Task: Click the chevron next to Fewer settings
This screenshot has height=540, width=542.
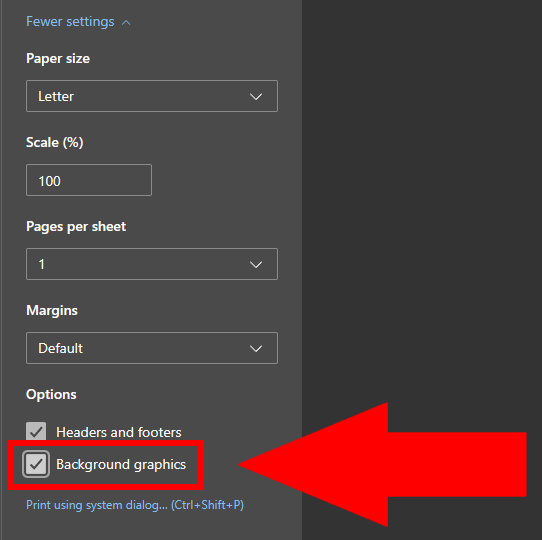Action: [x=126, y=23]
